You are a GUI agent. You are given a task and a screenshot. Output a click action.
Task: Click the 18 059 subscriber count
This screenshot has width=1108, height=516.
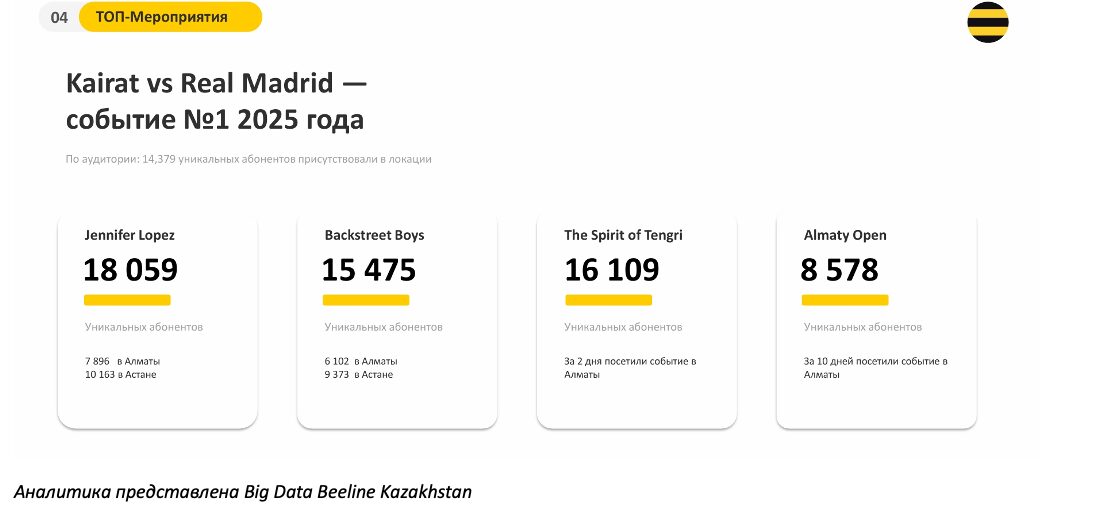(131, 270)
